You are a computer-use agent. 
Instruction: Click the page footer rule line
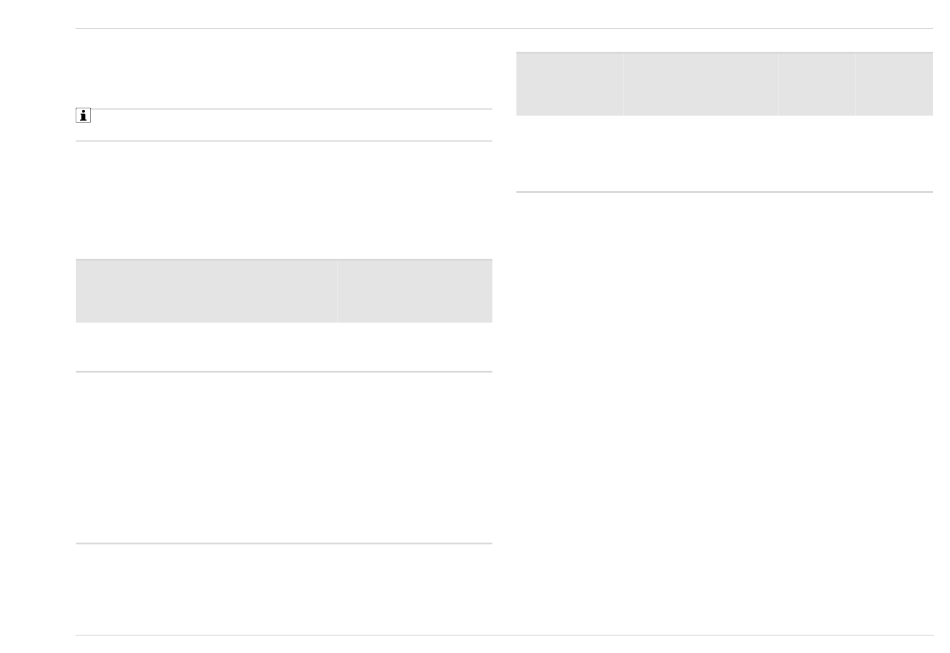point(504,635)
